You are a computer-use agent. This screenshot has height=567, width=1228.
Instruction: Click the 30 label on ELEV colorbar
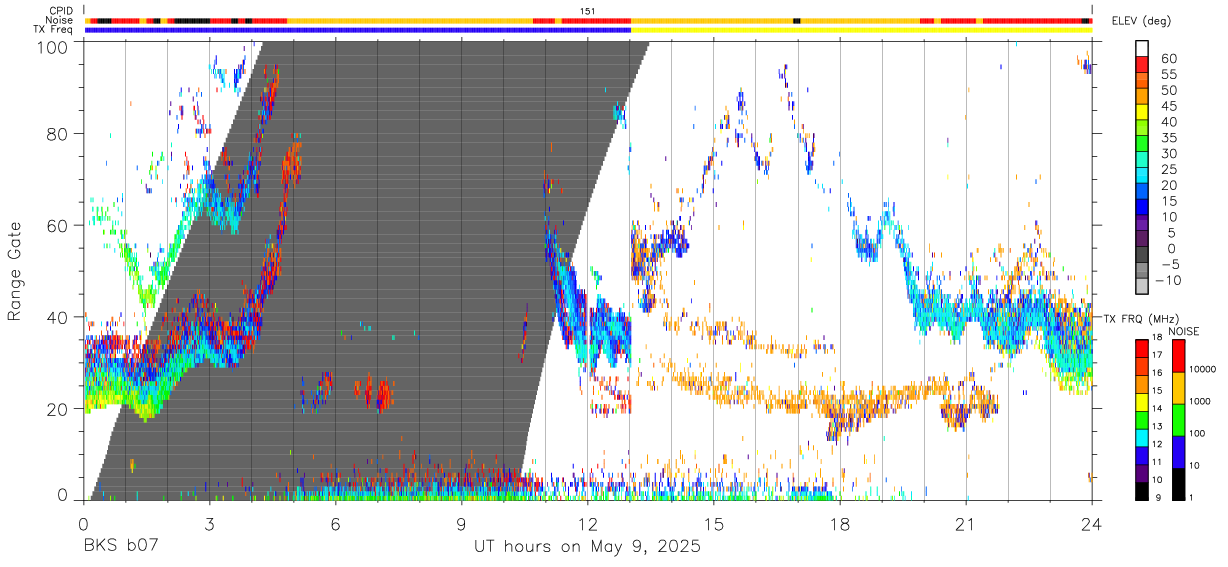point(1167,153)
